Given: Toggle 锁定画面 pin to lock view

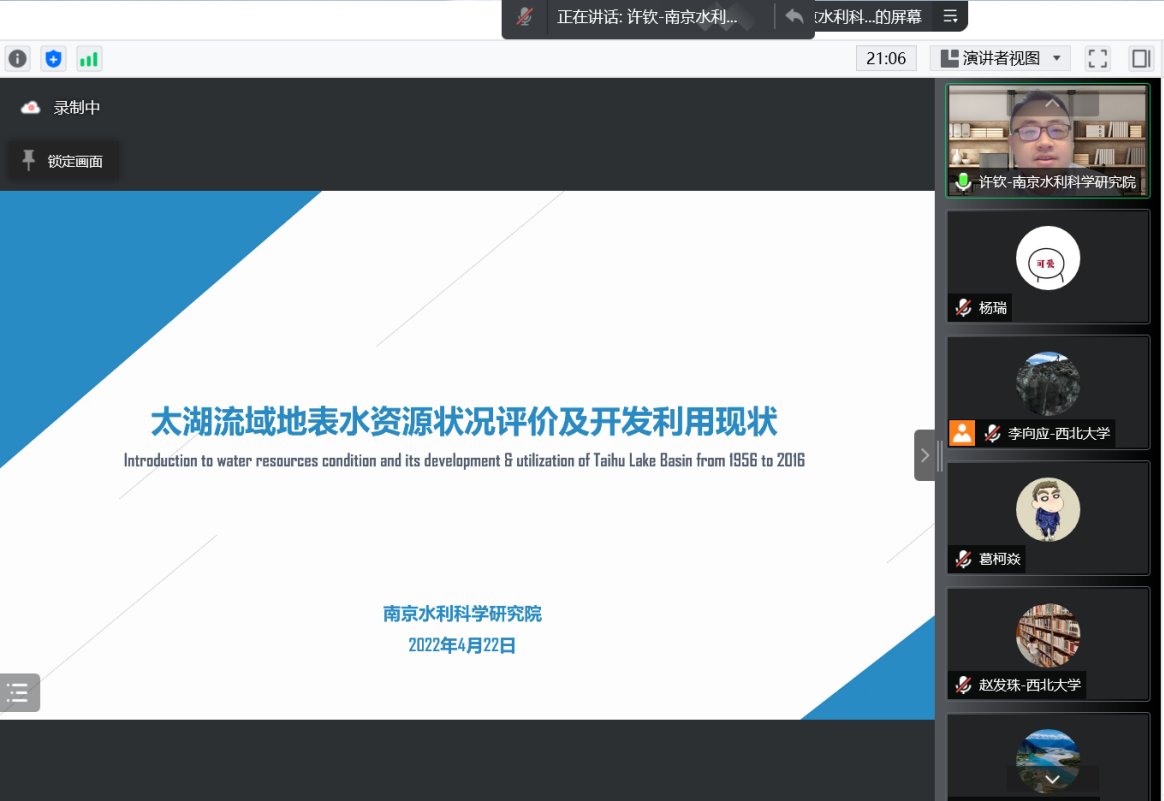Looking at the screenshot, I should (x=63, y=161).
